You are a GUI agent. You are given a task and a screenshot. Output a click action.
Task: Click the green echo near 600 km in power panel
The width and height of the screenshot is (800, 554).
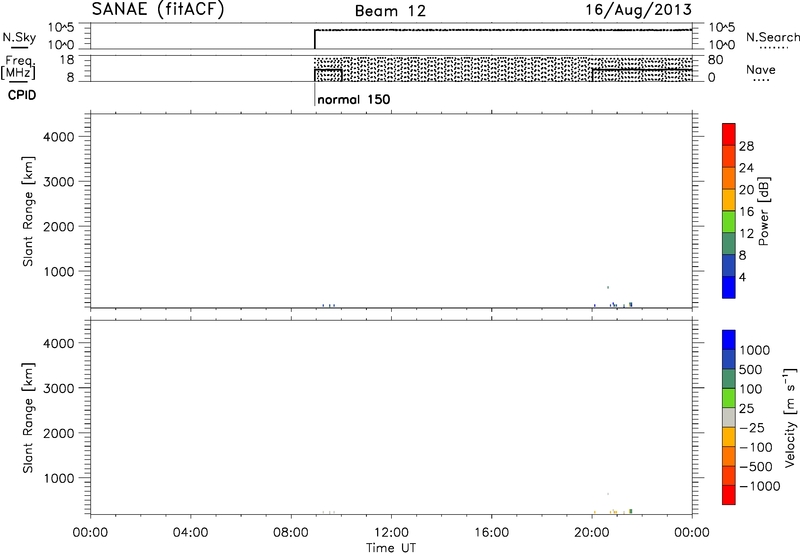(608, 287)
